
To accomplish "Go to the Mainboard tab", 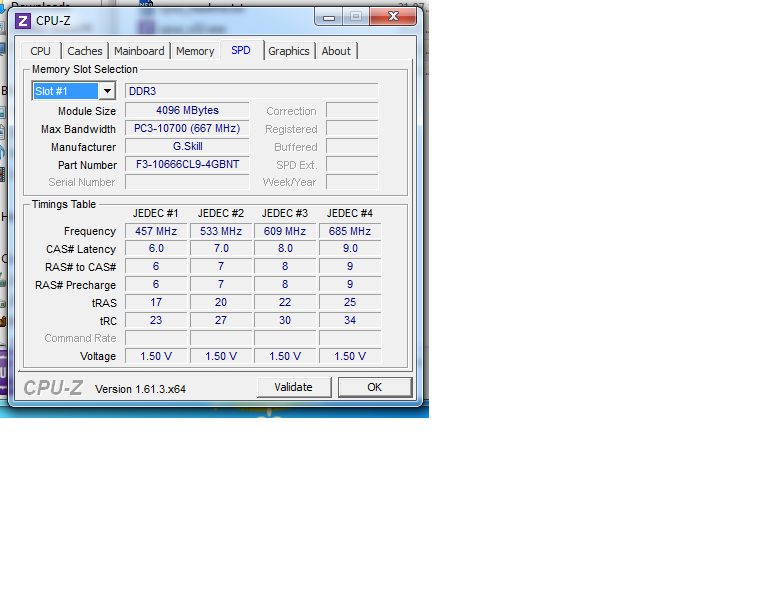I will point(139,51).
